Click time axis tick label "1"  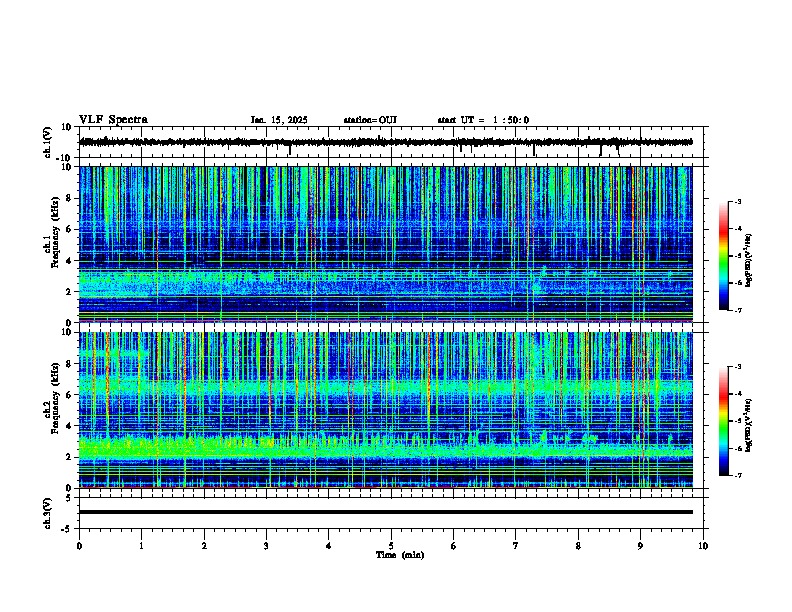[141, 546]
